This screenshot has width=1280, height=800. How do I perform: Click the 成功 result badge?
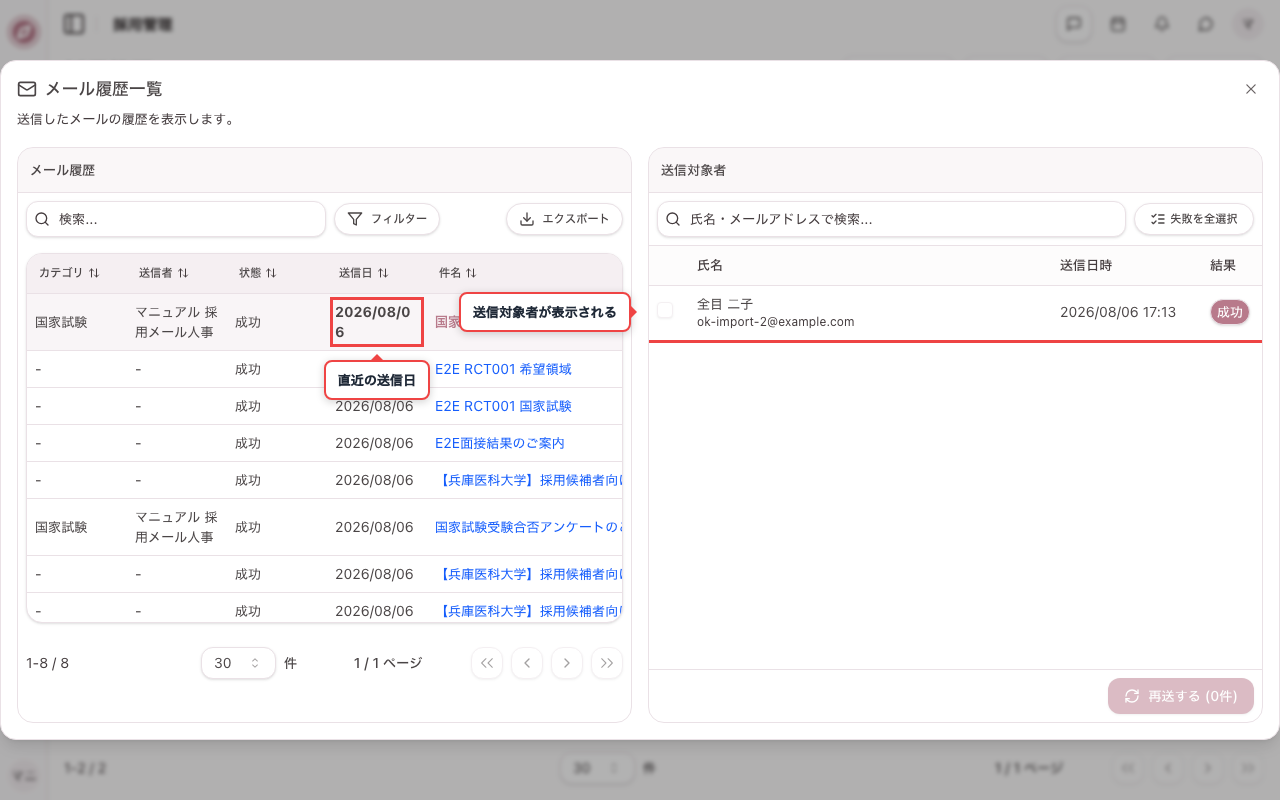(1230, 312)
